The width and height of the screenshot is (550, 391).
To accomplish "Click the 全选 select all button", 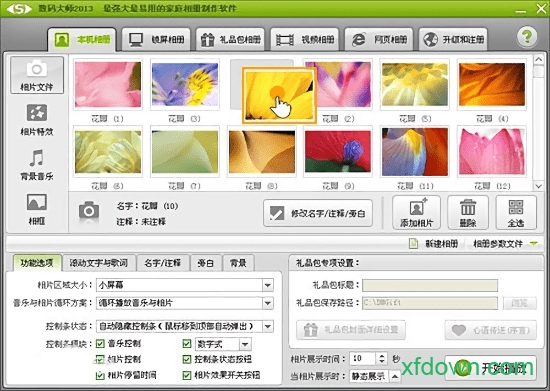I will [516, 213].
